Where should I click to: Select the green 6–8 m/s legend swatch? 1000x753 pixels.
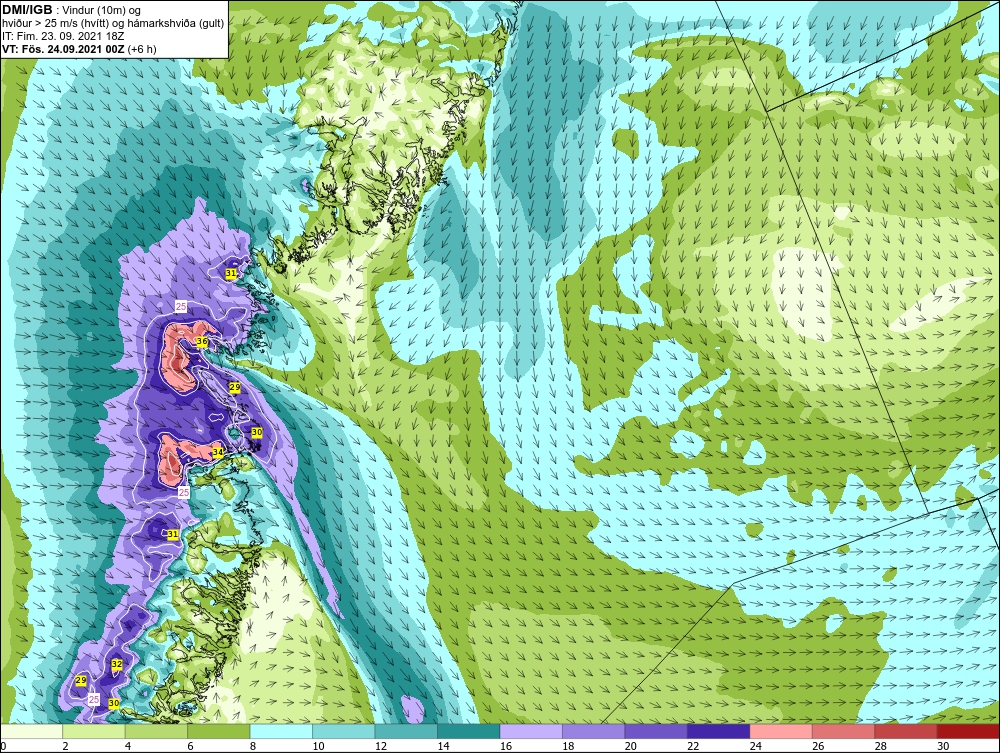[x=219, y=731]
